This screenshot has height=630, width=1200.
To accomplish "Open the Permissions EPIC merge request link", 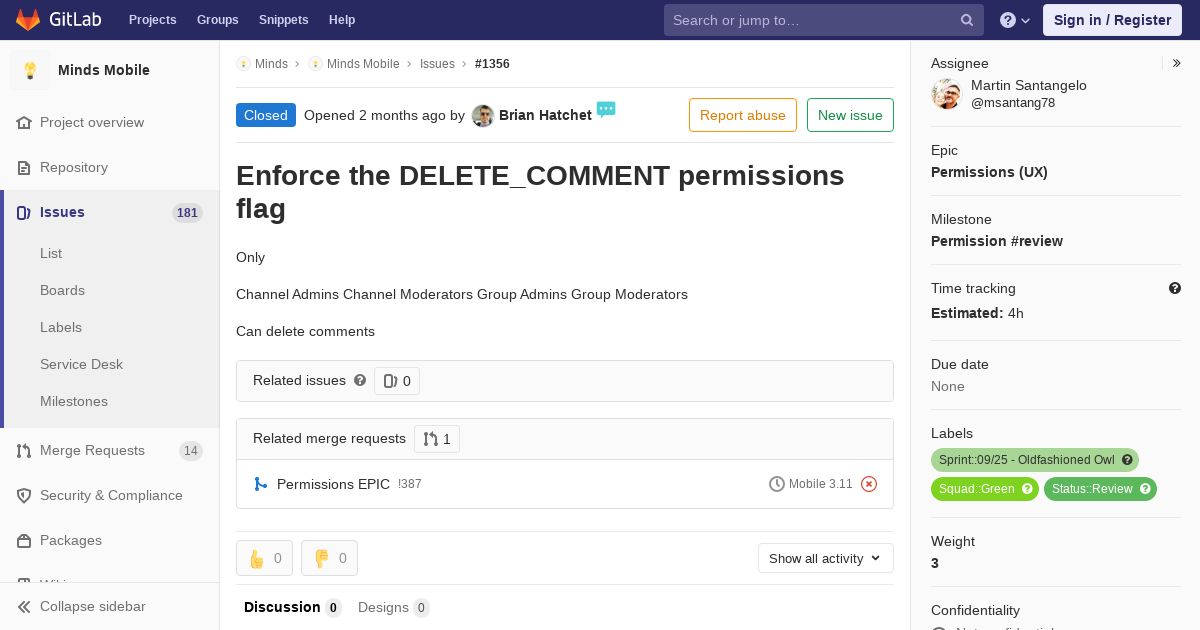I will click(x=333, y=484).
